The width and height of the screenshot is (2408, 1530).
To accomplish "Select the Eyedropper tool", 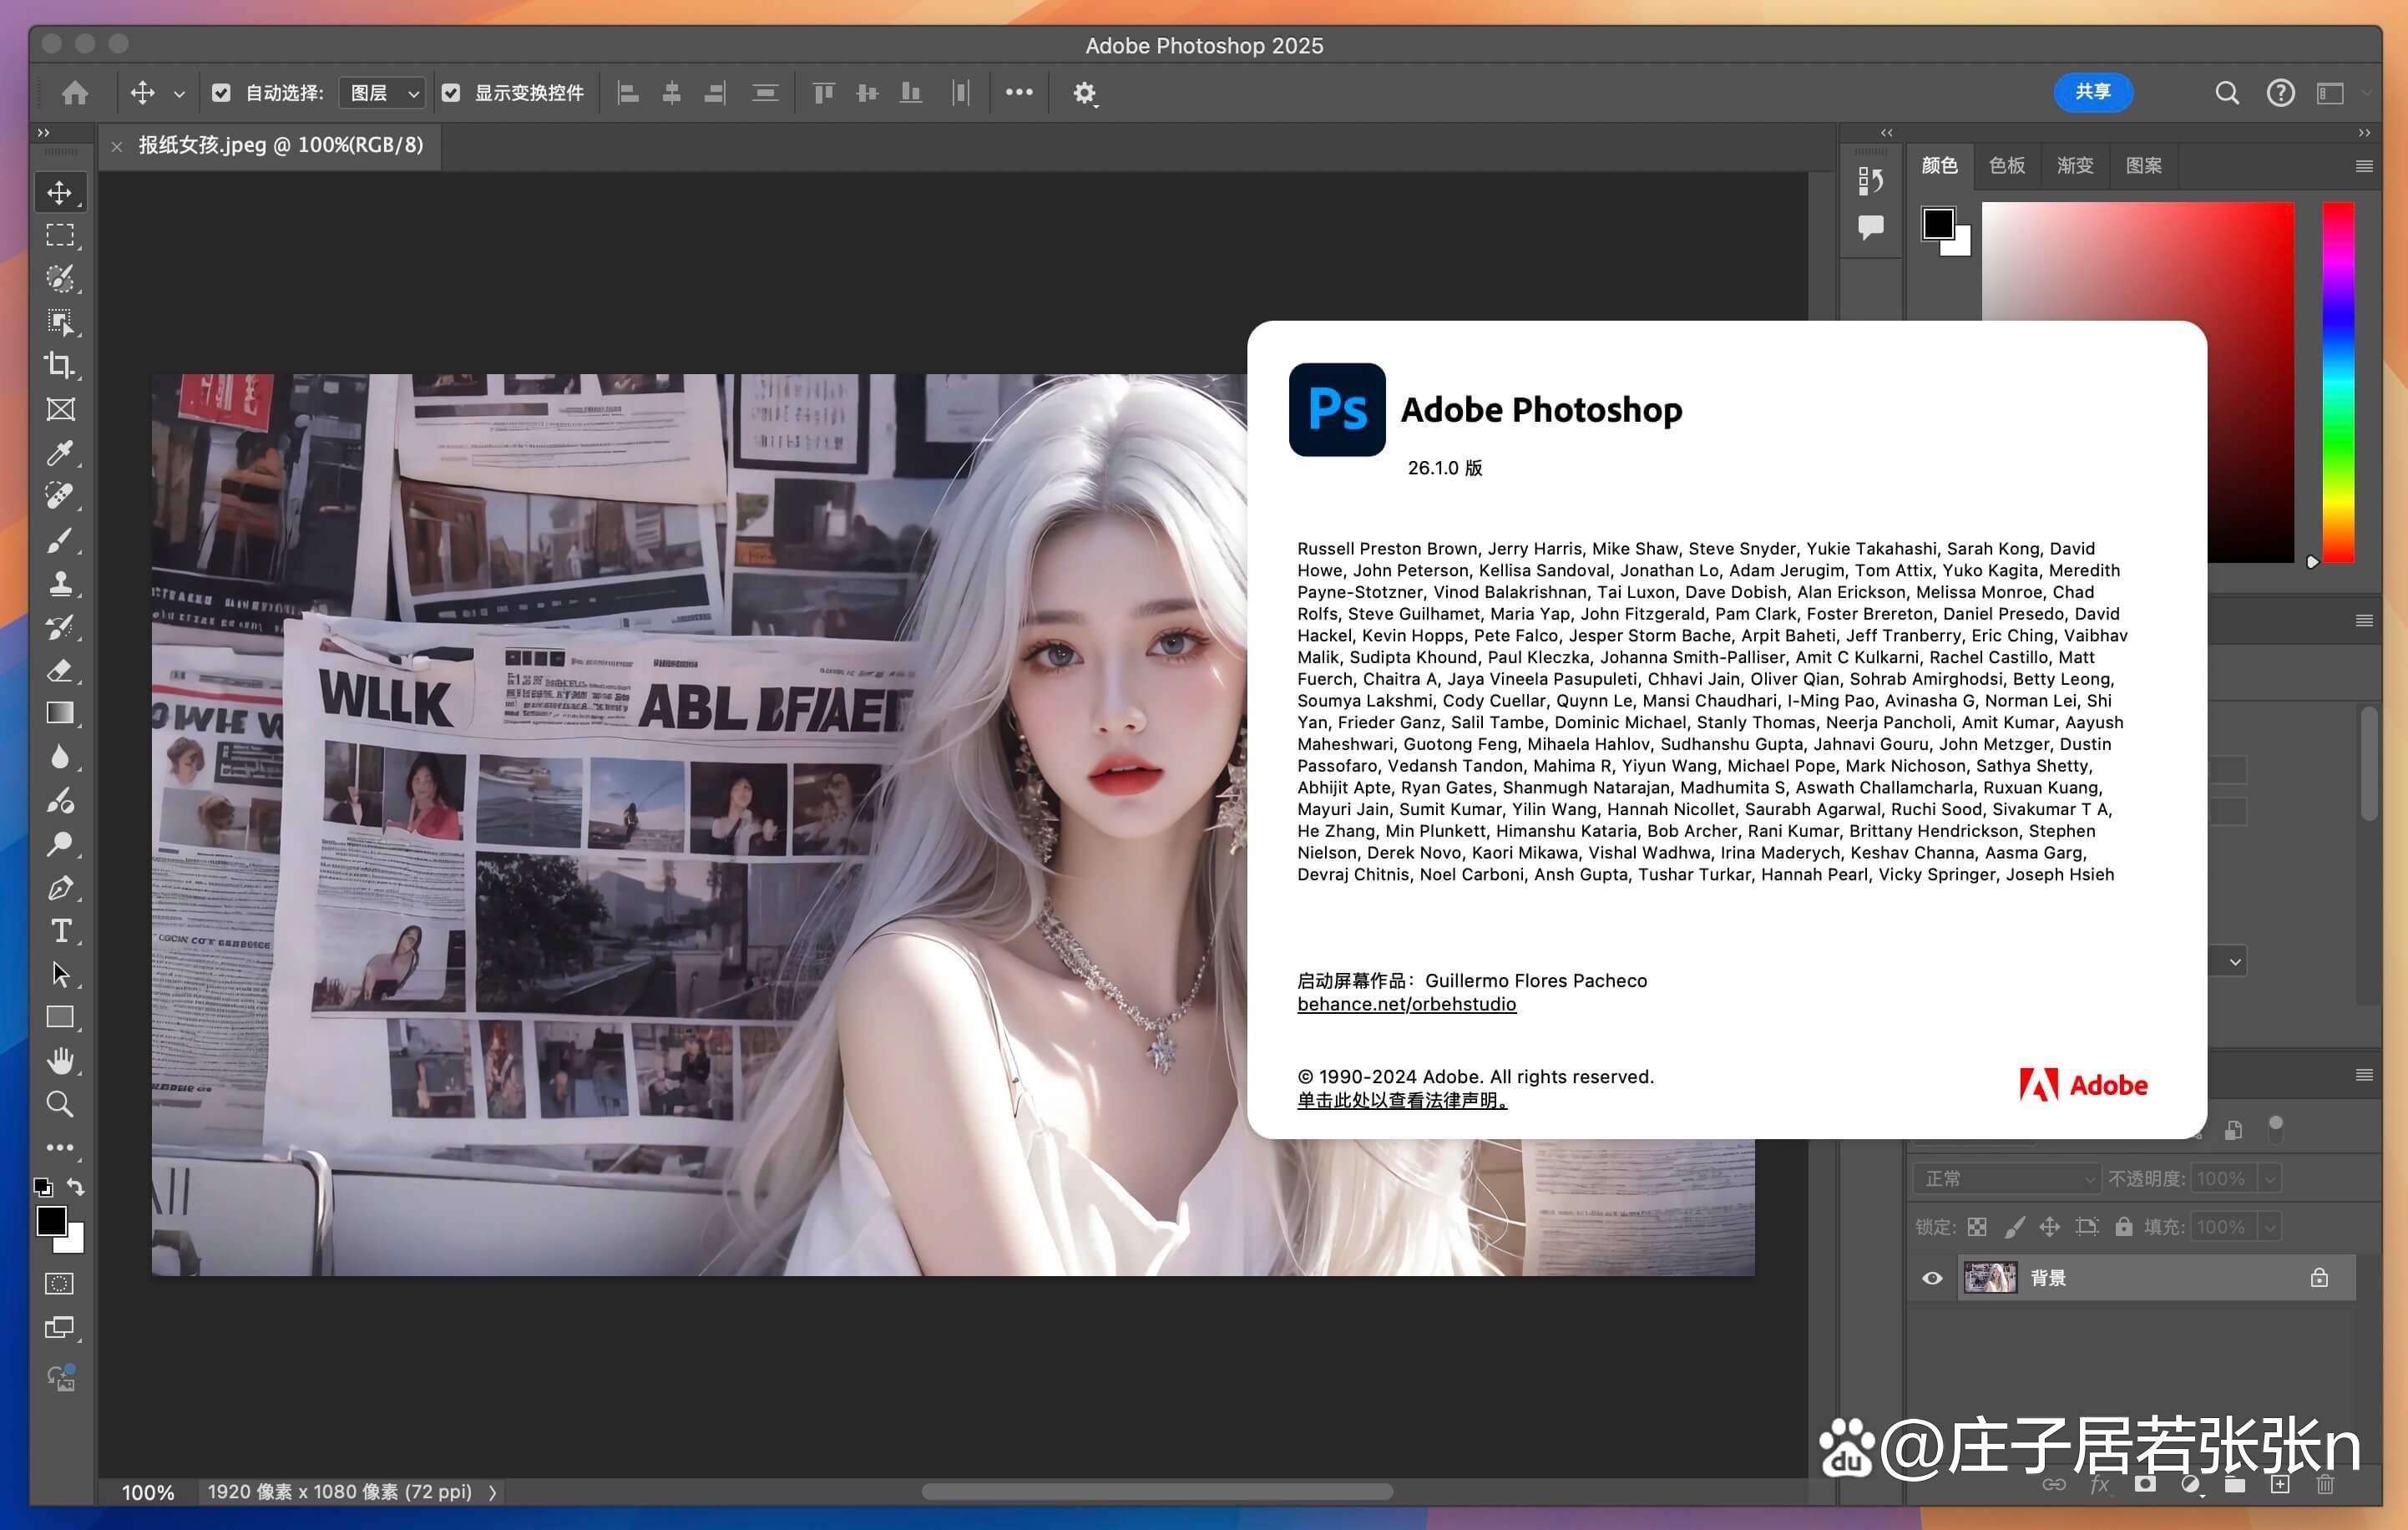I will coord(60,453).
